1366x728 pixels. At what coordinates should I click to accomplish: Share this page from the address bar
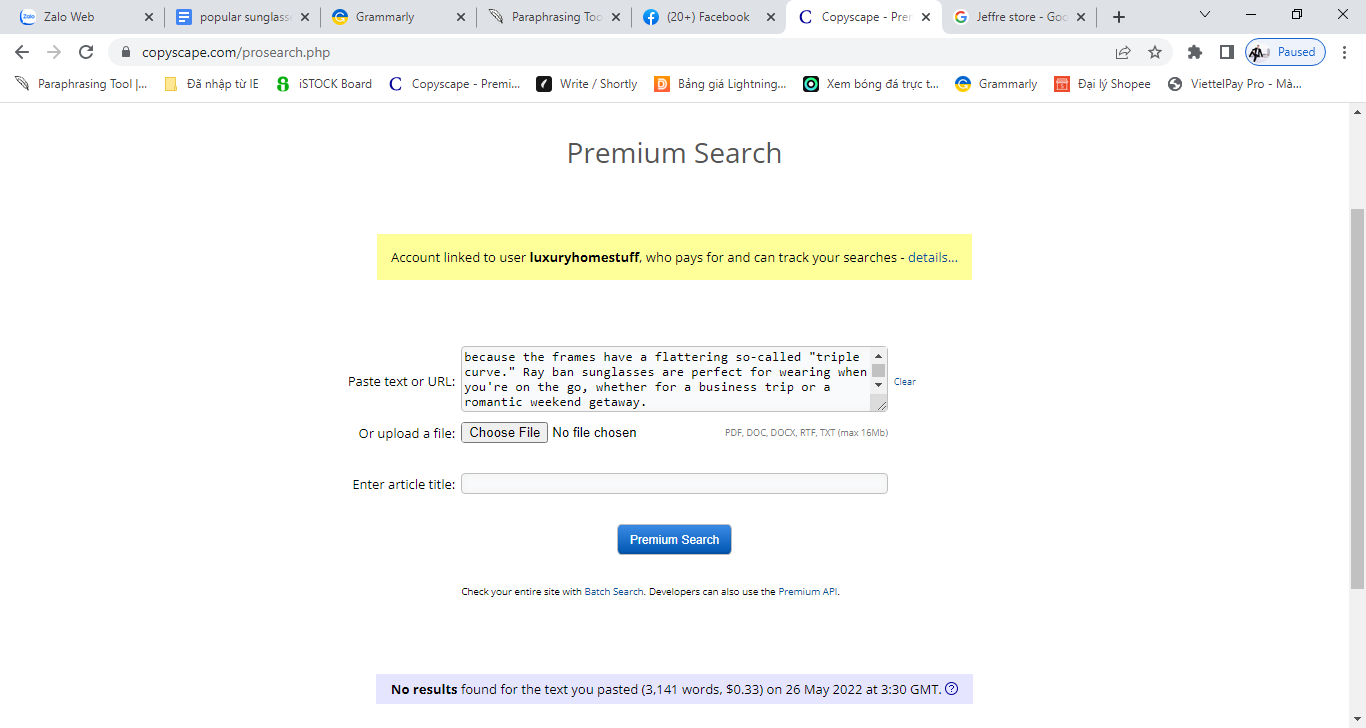(x=1123, y=52)
